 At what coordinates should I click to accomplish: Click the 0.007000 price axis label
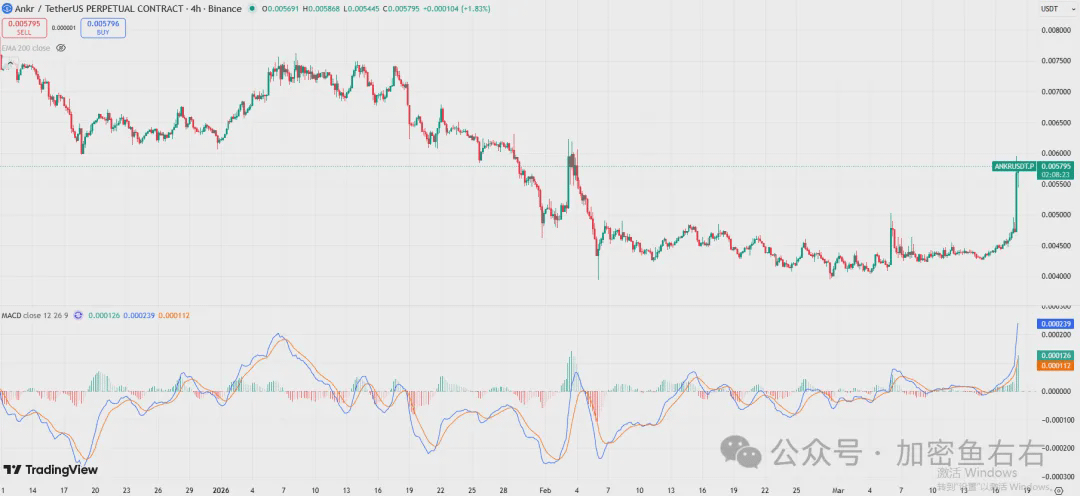click(x=1055, y=92)
